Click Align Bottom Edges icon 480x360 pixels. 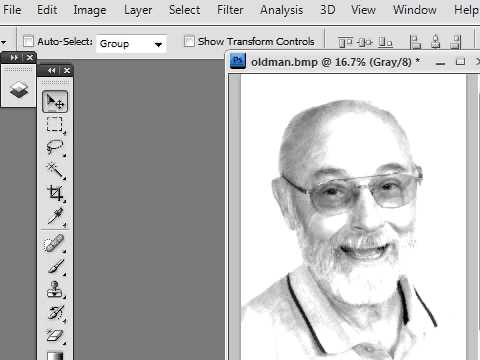[x=385, y=42]
